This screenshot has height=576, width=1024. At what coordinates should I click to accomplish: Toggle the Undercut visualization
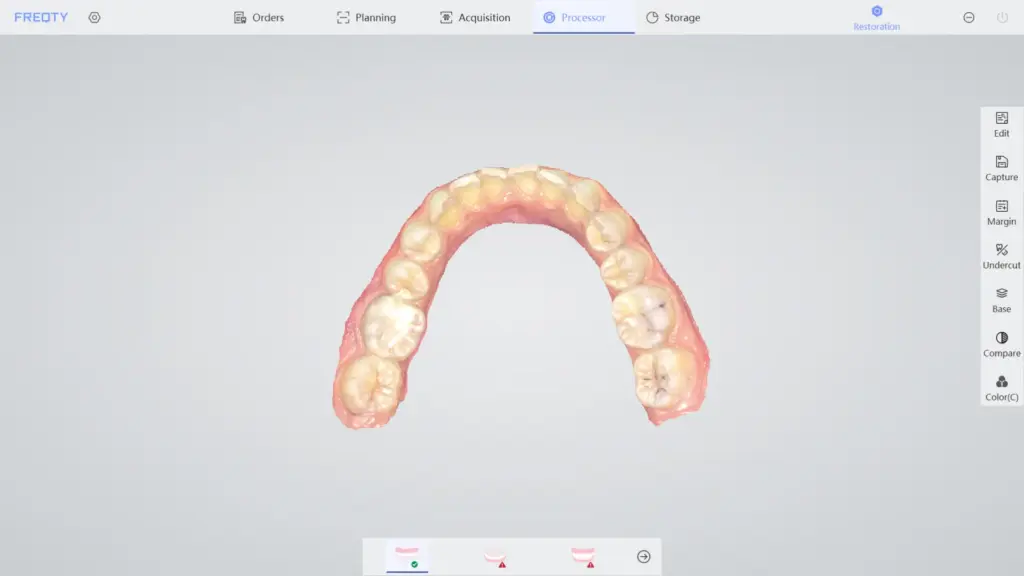pyautogui.click(x=1001, y=256)
